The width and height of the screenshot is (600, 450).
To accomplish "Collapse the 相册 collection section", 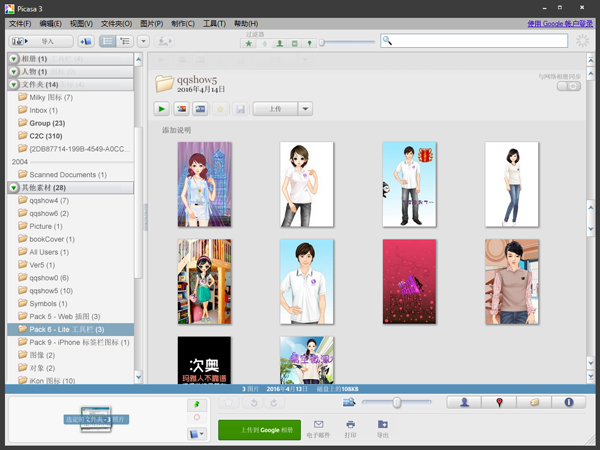I will coord(14,59).
